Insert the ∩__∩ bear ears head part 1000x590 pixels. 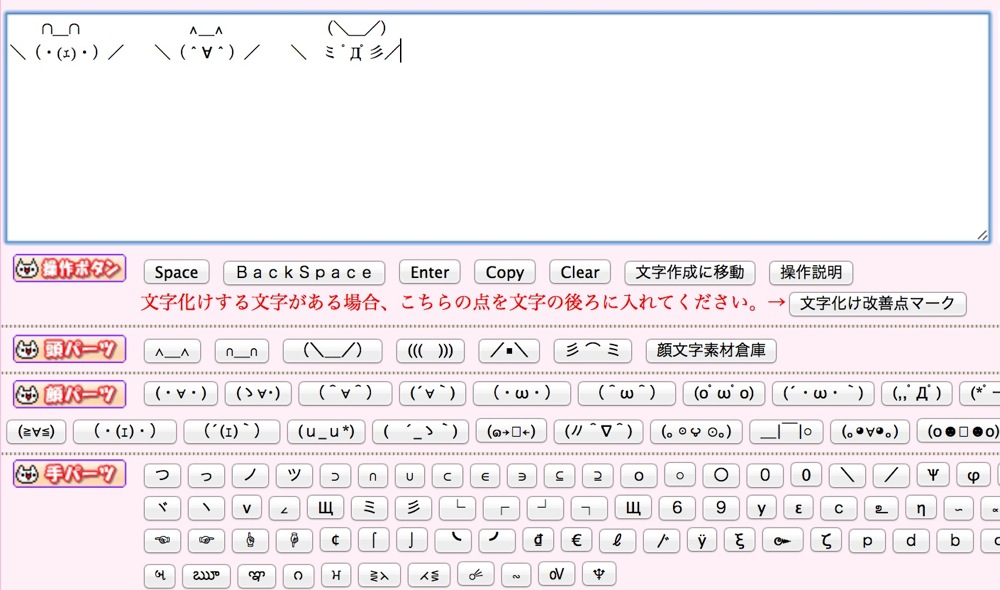[242, 351]
